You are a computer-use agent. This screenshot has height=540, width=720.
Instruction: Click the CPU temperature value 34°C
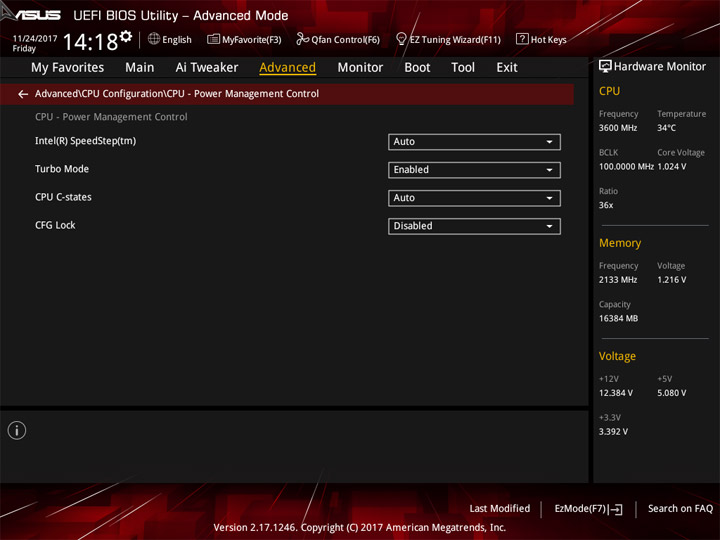pos(666,128)
